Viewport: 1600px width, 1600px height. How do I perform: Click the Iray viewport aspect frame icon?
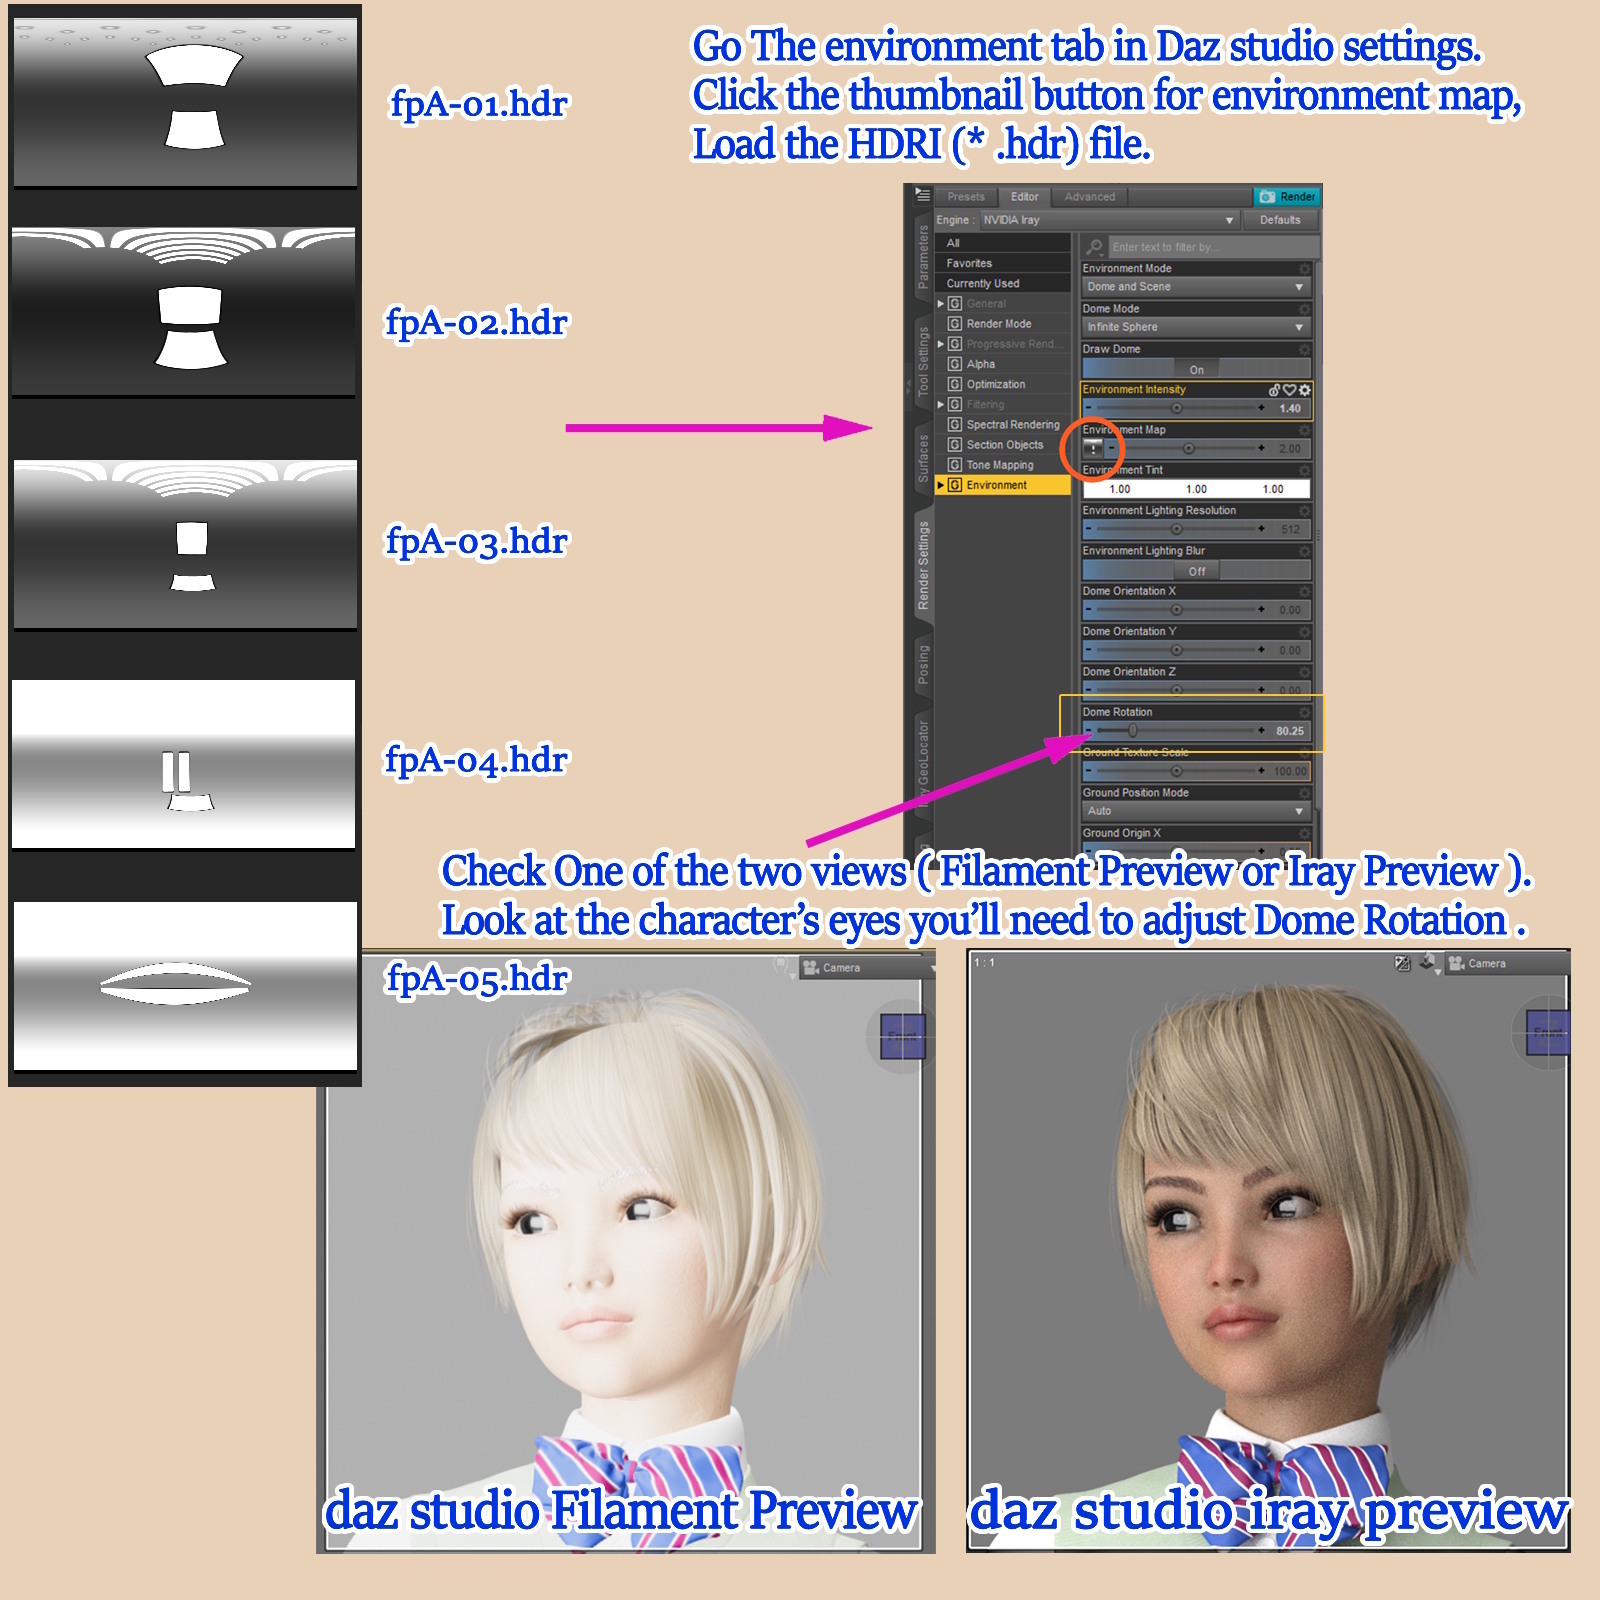tap(1402, 963)
